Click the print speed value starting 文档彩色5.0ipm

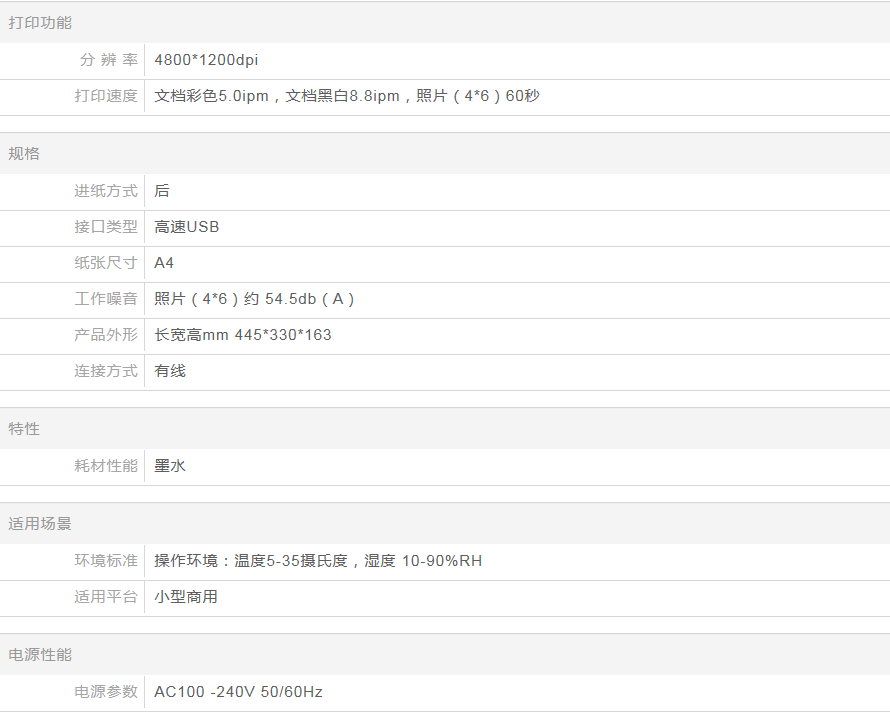pos(347,96)
